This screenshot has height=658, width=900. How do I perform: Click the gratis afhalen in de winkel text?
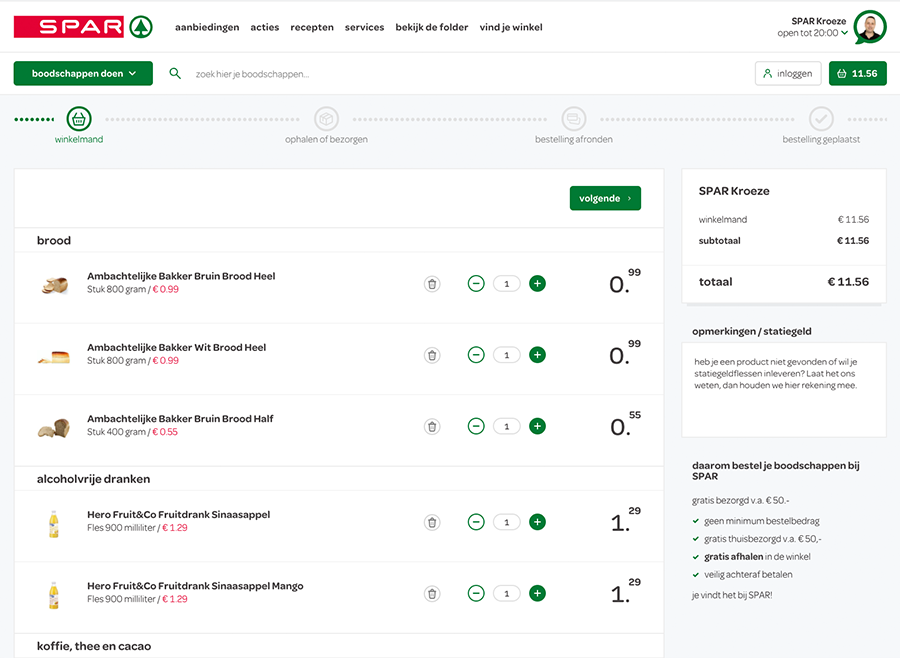point(757,556)
